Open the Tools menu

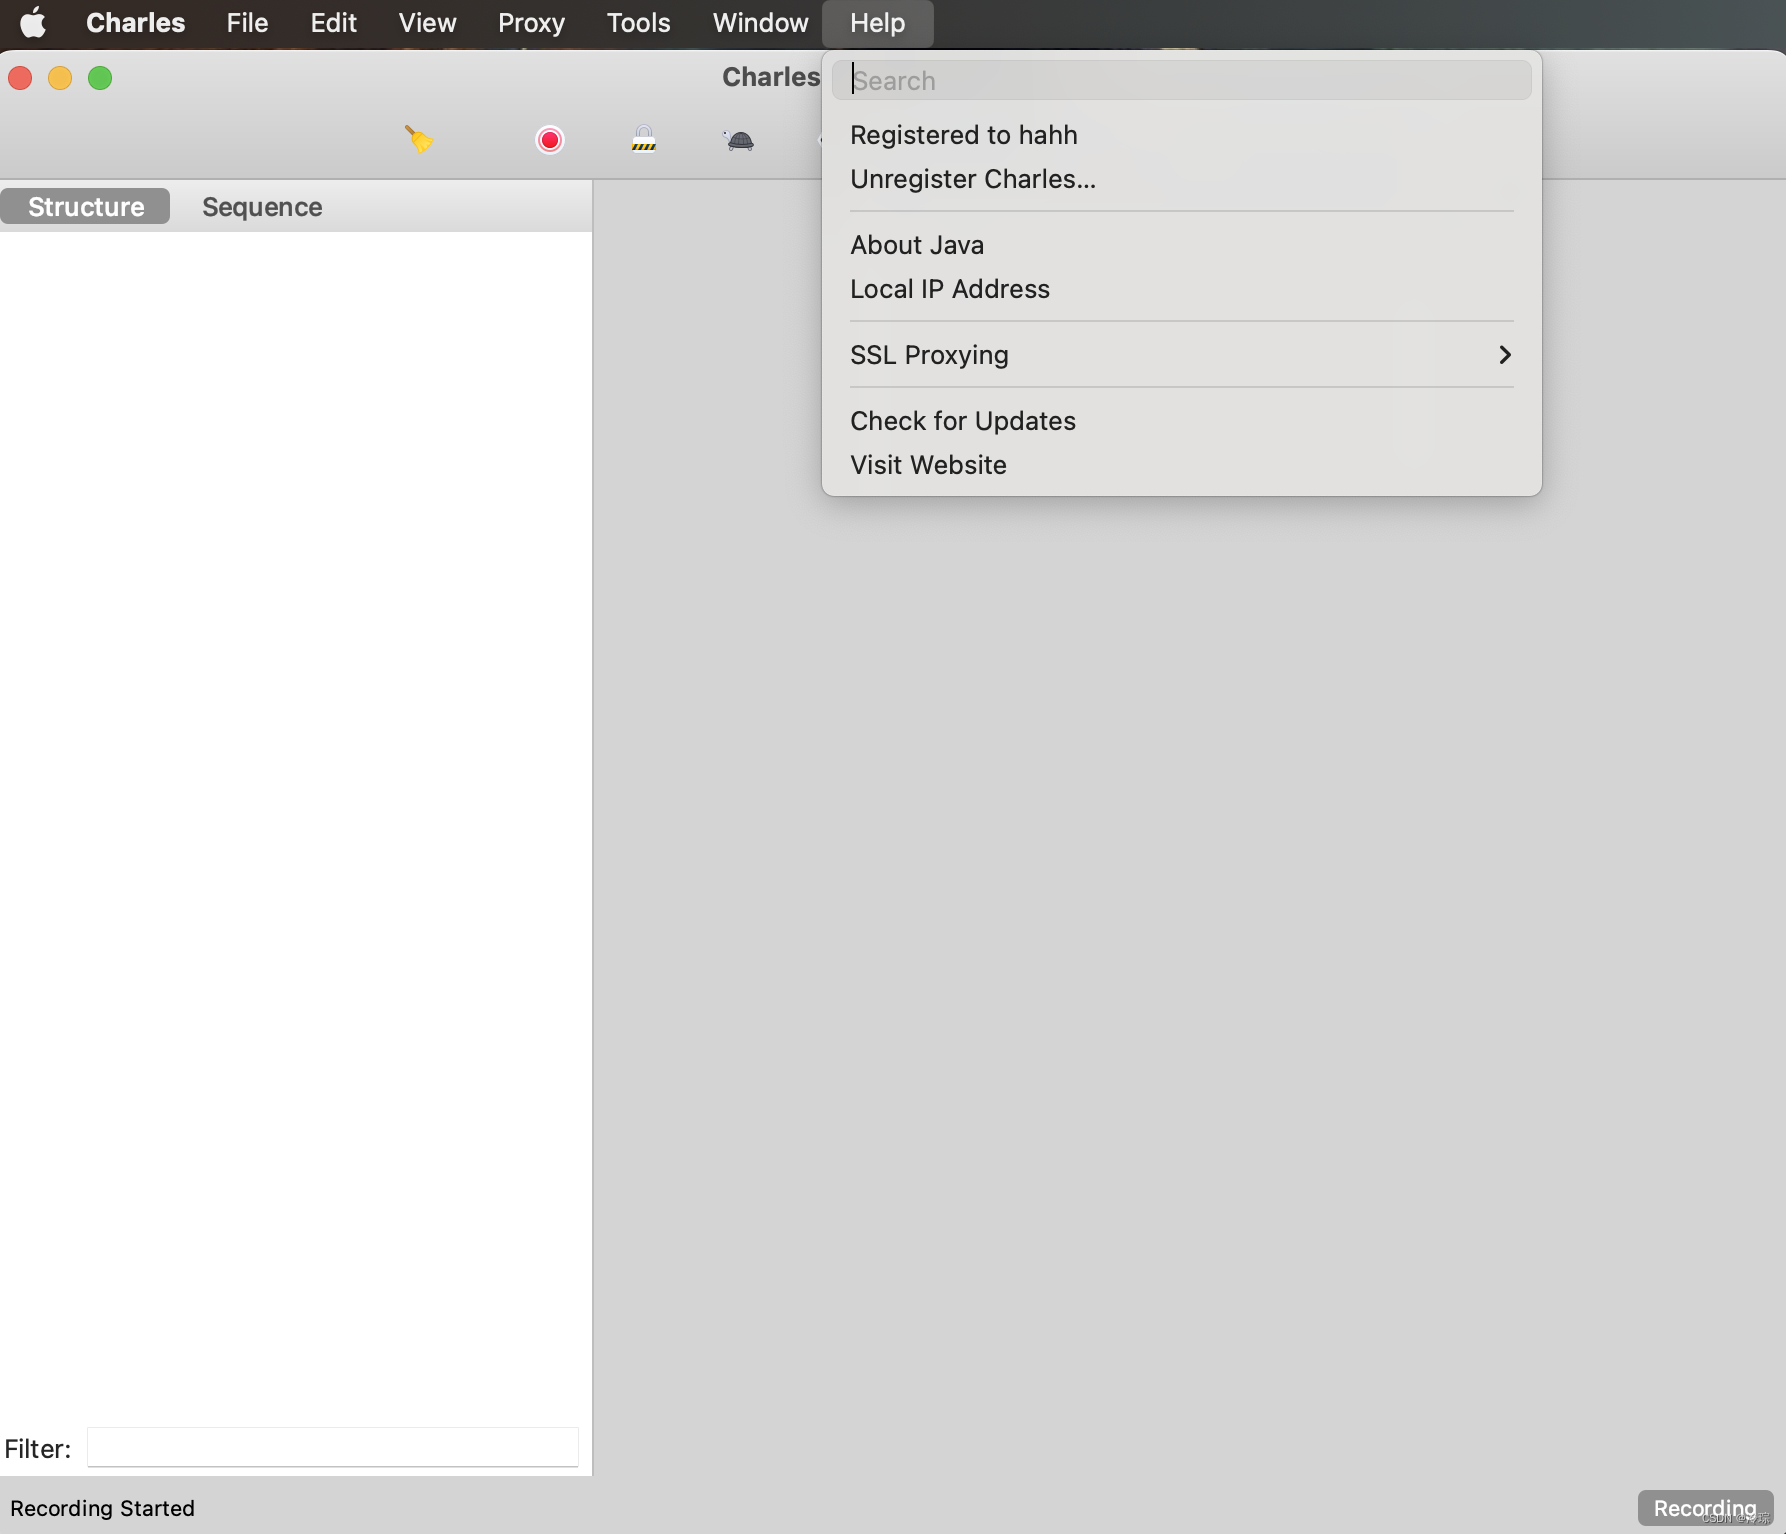point(638,22)
